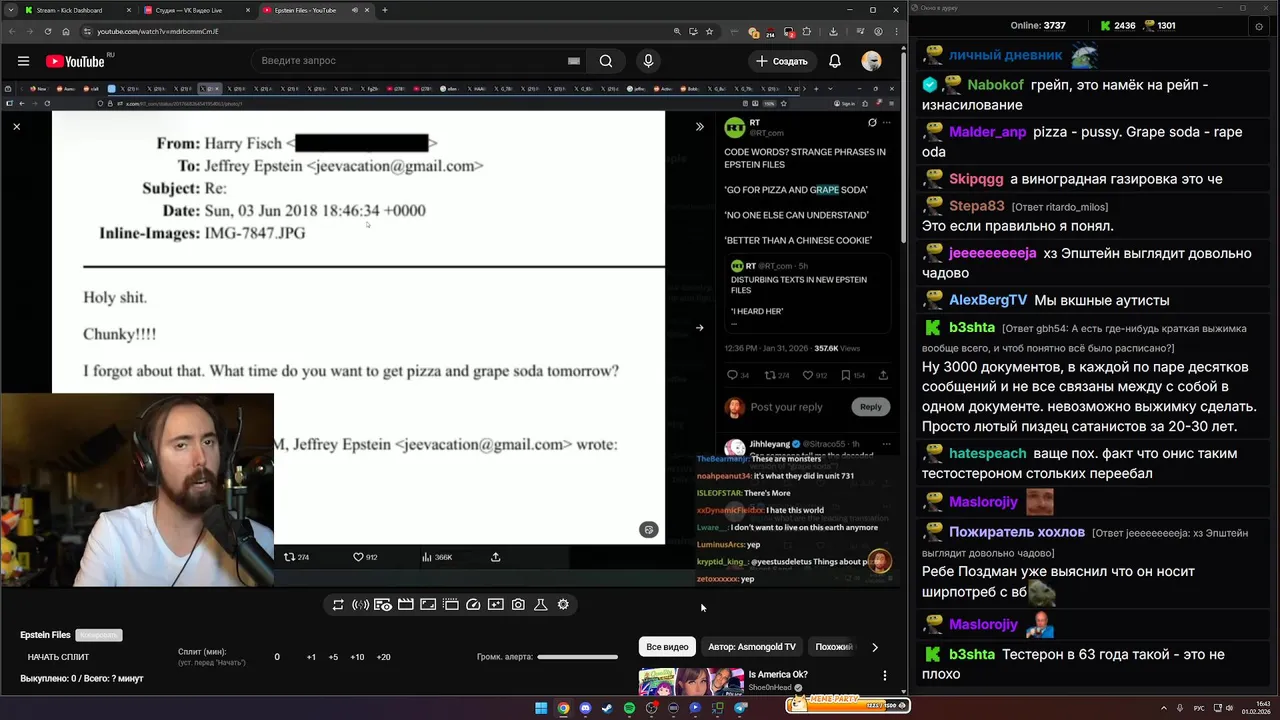1280x720 pixels.
Task: Open Chrome tab search dropdown arrow
Action: point(9,10)
